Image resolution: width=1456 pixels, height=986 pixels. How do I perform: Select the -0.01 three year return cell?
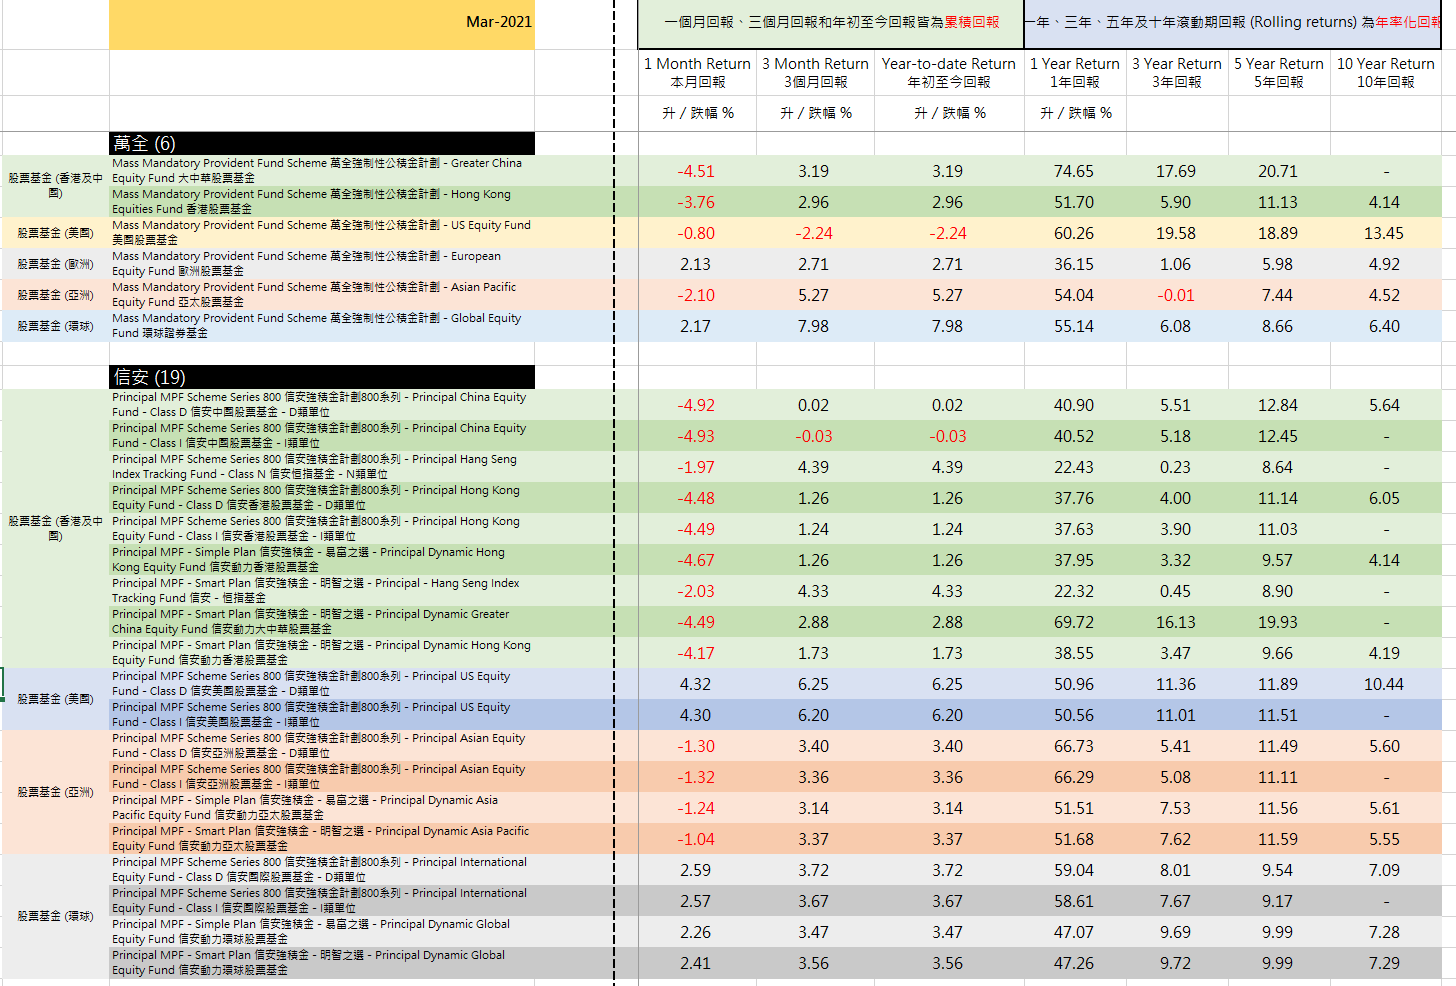(x=1176, y=295)
